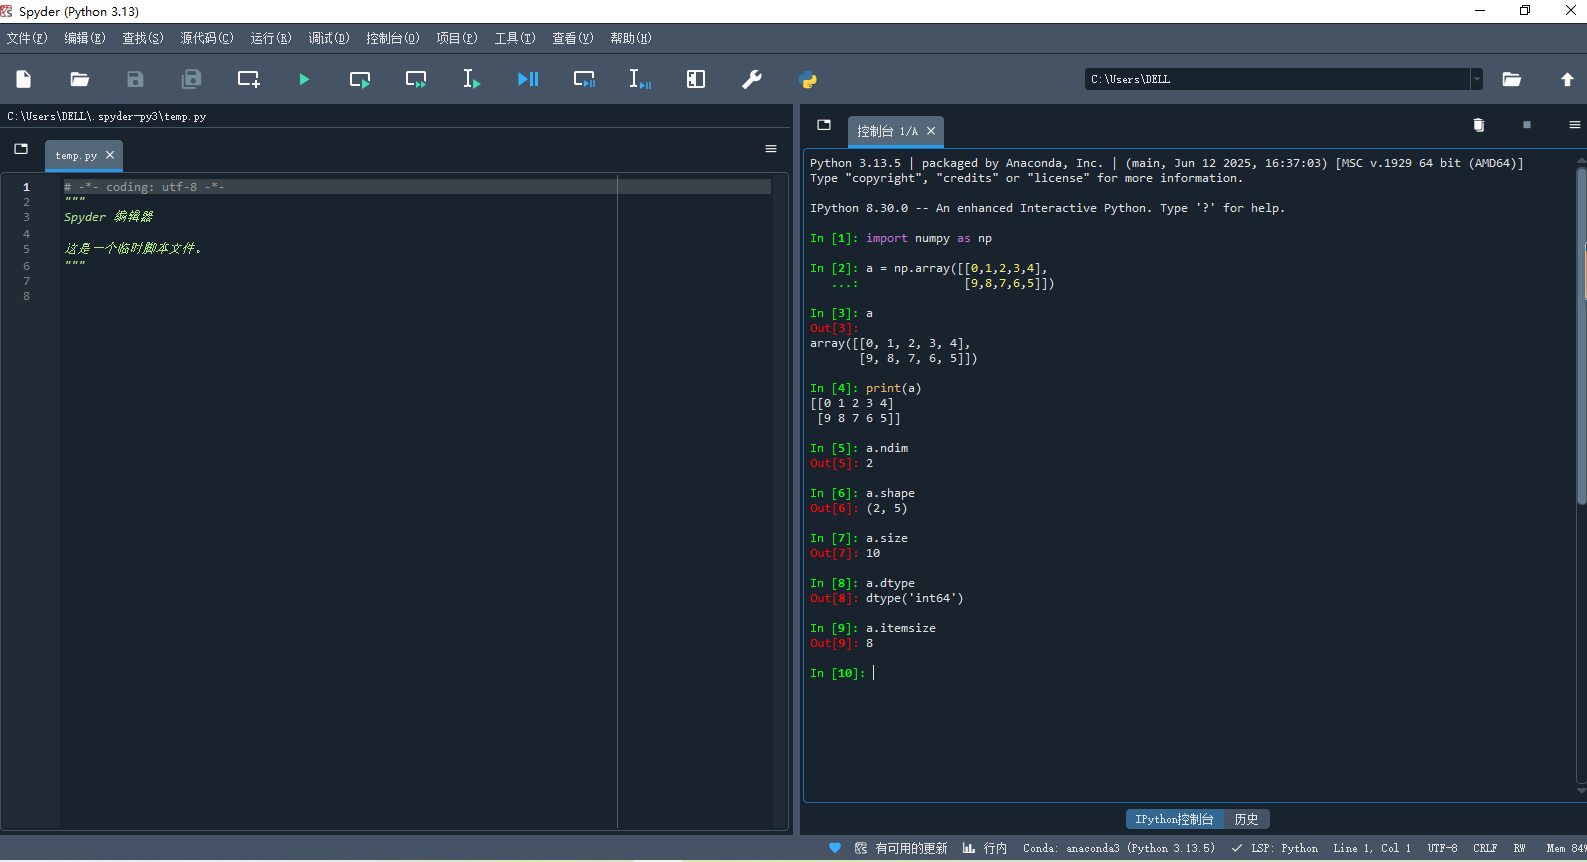Open the 运行 menu
This screenshot has height=862, width=1587.
coord(271,38)
